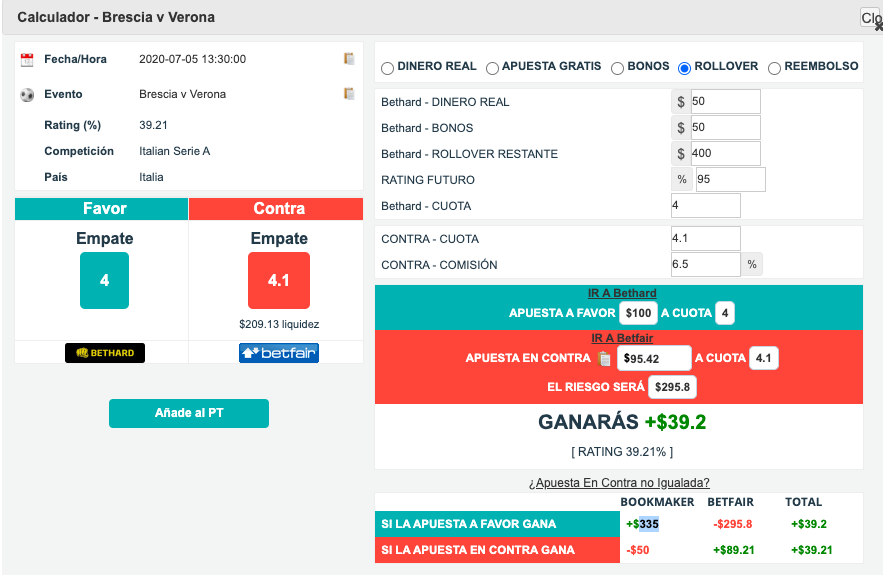Click the GANARÁS +$39.2 profit text
Screen dimensions: 883x575
point(622,422)
